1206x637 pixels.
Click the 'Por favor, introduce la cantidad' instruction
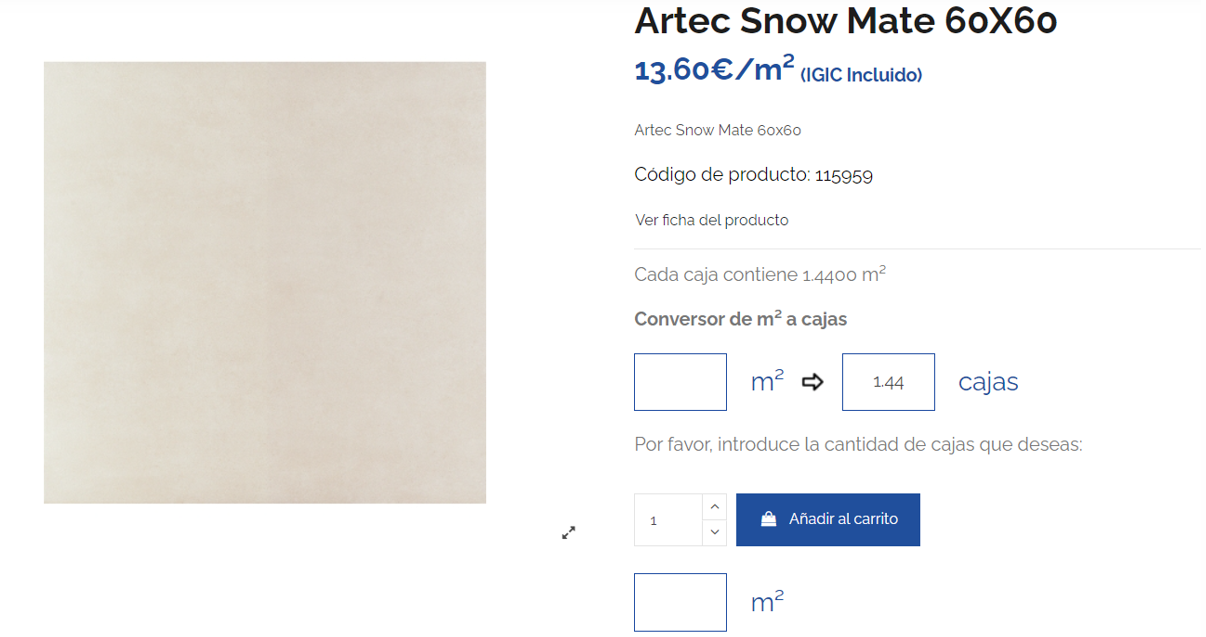(x=858, y=444)
